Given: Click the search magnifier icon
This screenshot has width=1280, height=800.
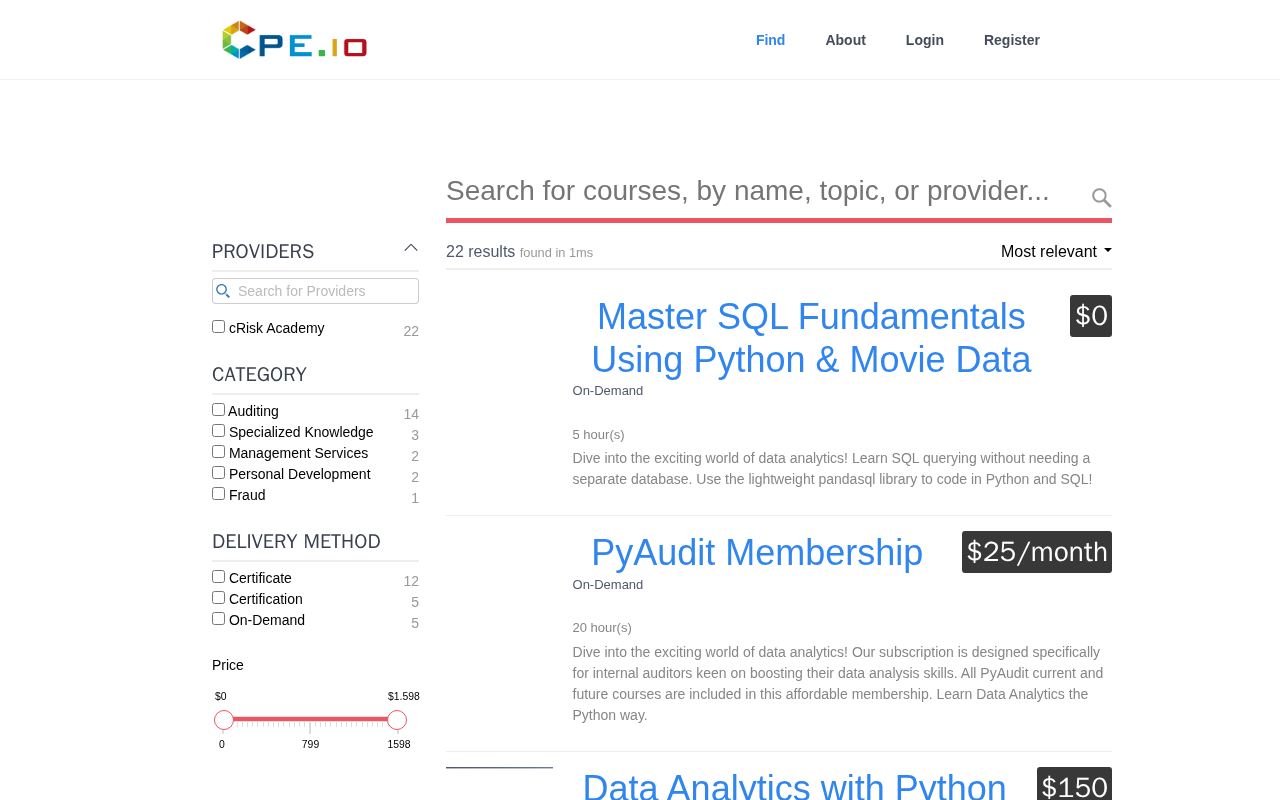Looking at the screenshot, I should [1101, 198].
